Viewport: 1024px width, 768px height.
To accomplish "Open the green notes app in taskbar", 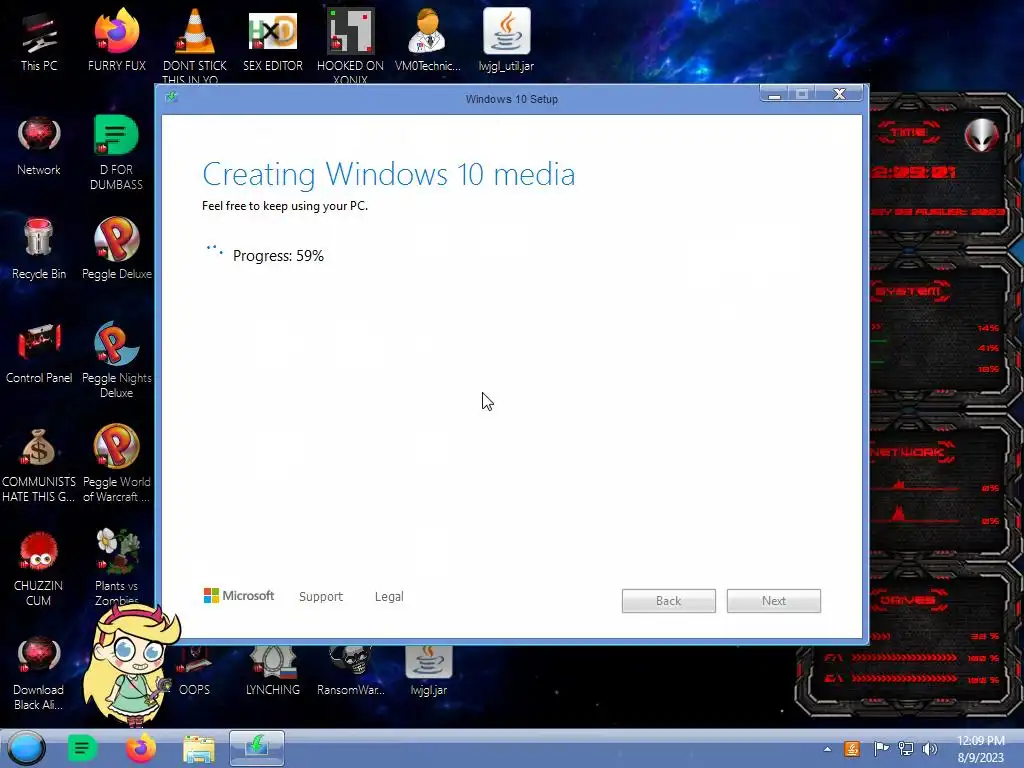I will (82, 748).
